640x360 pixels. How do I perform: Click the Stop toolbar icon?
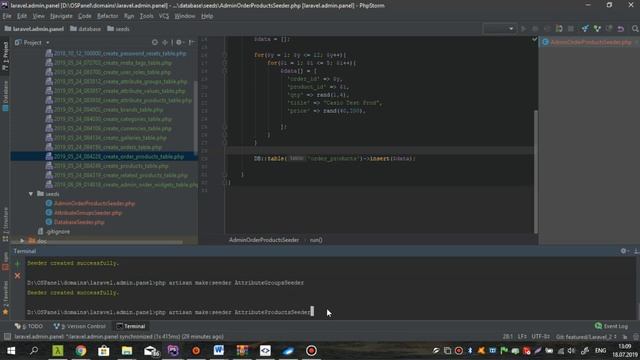pos(571,29)
